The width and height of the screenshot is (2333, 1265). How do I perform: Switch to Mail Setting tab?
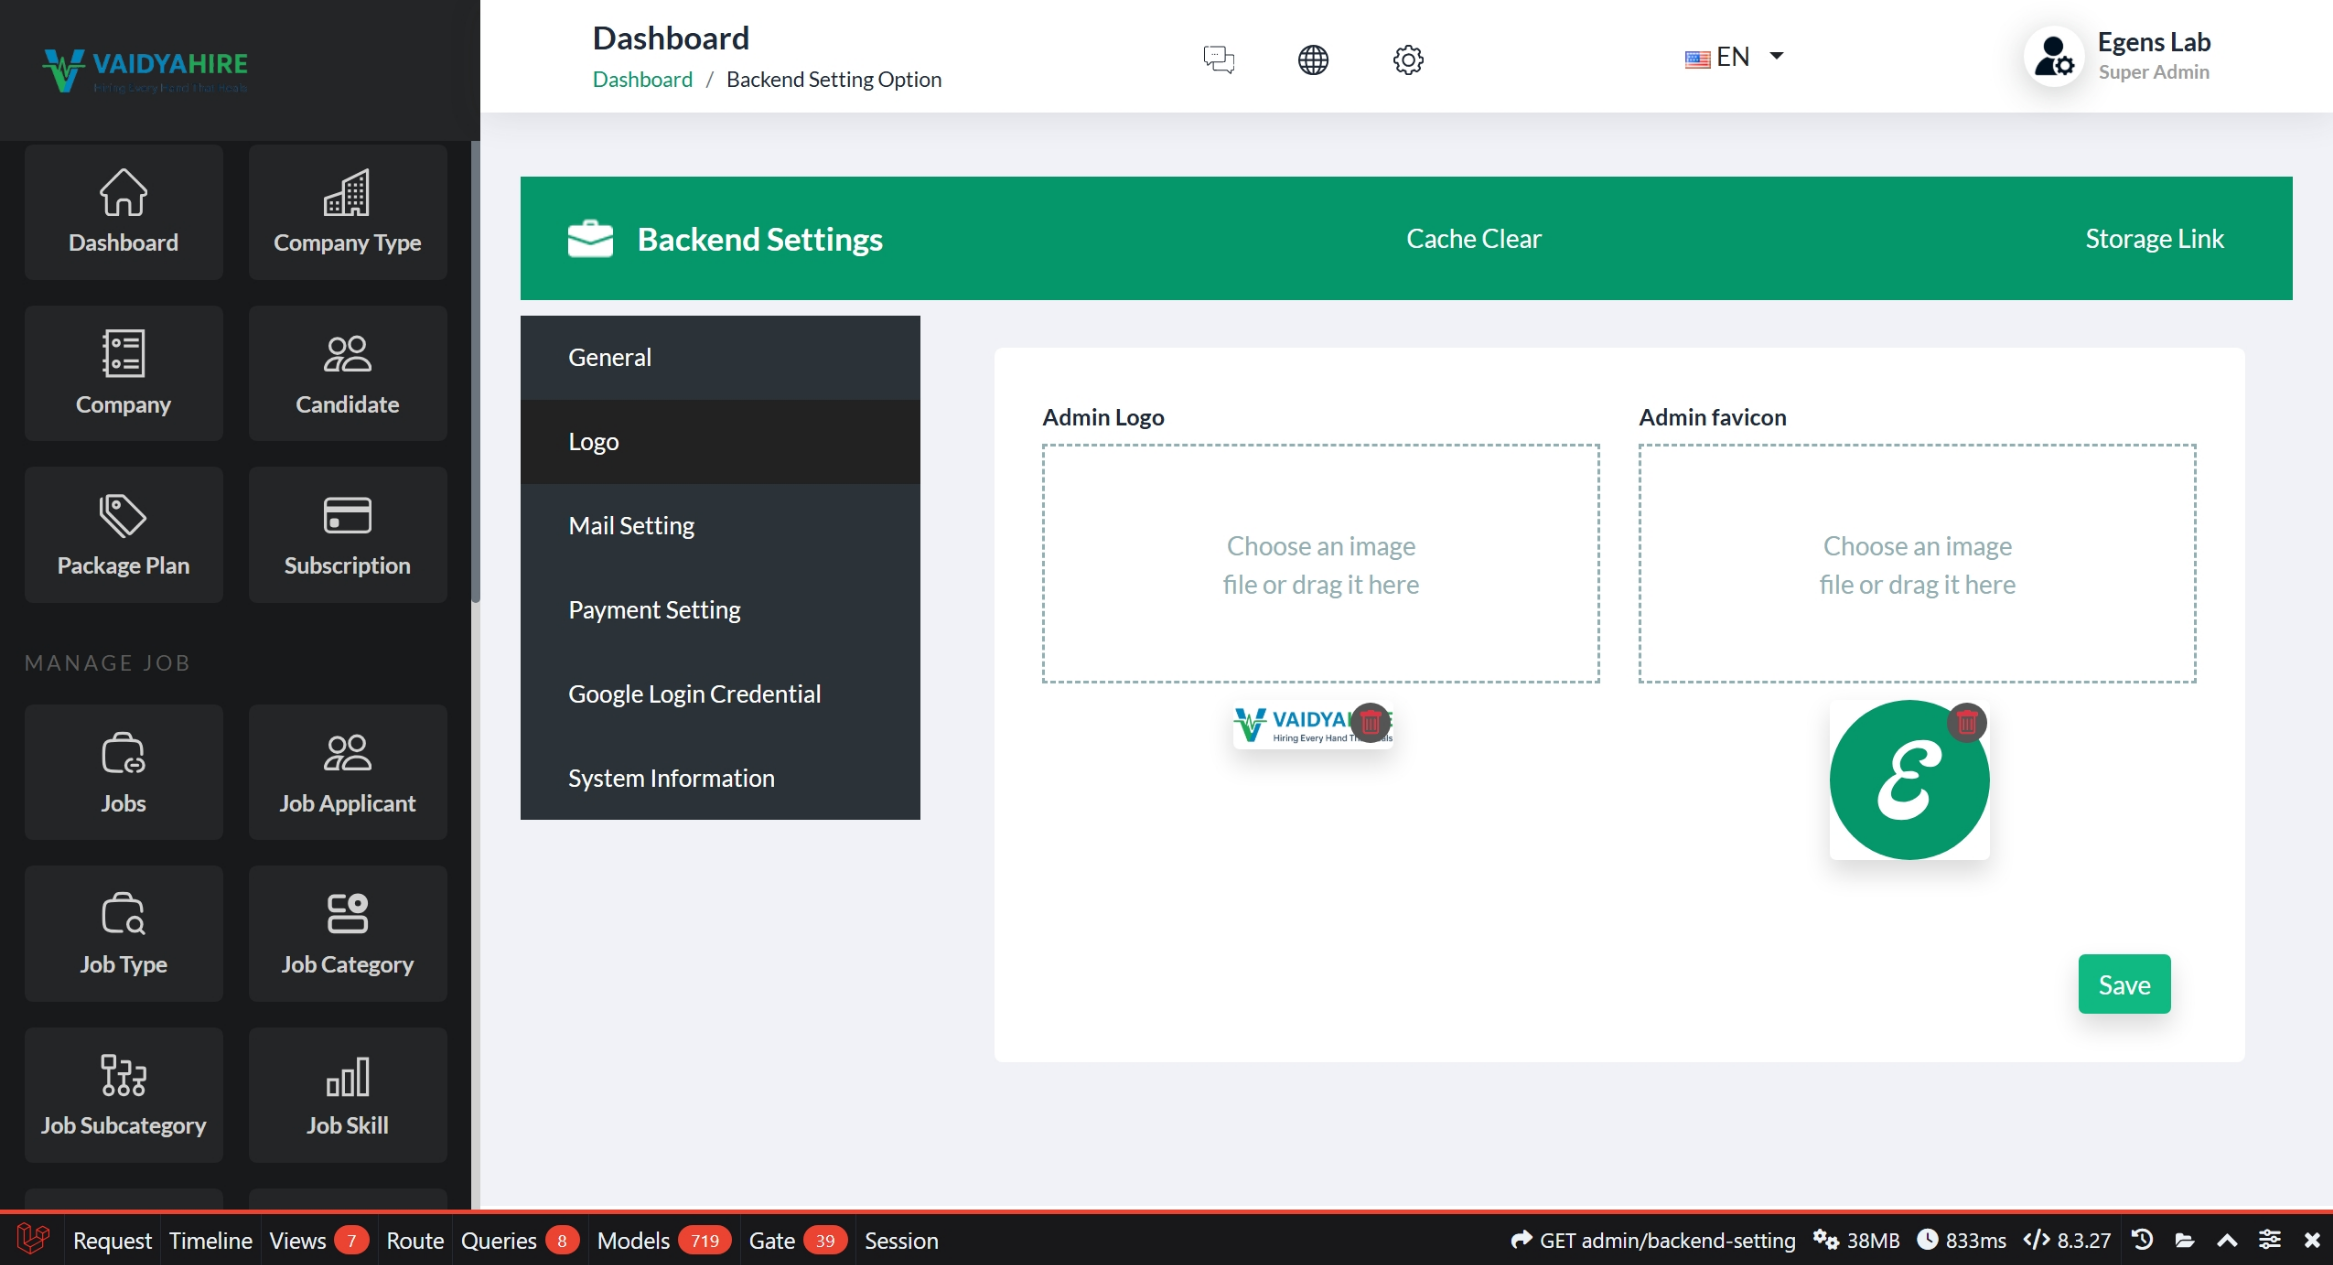click(631, 525)
